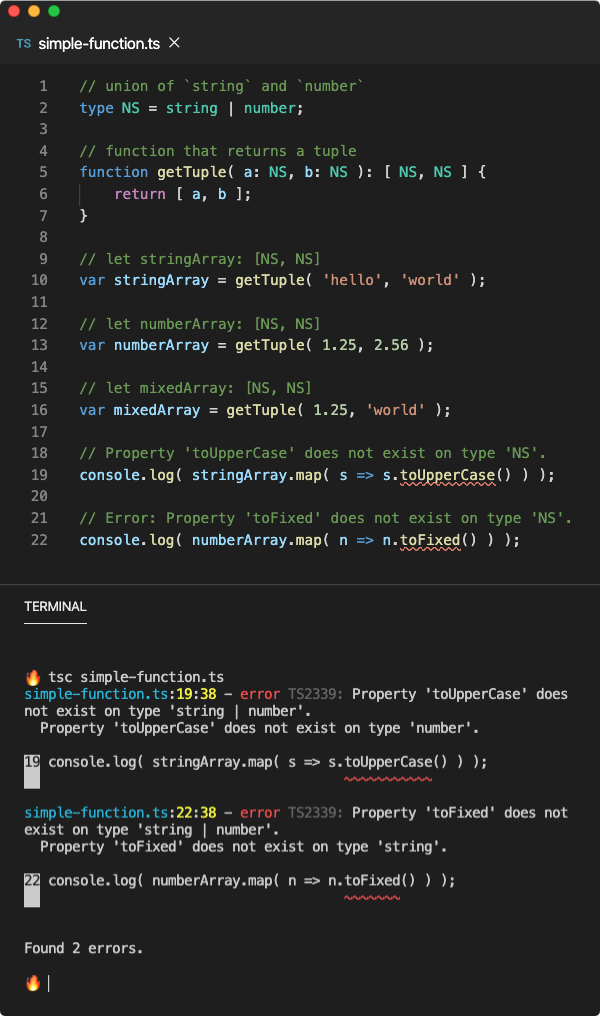Click the return keyword on line 6
The width and height of the screenshot is (600, 1016).
tap(140, 194)
